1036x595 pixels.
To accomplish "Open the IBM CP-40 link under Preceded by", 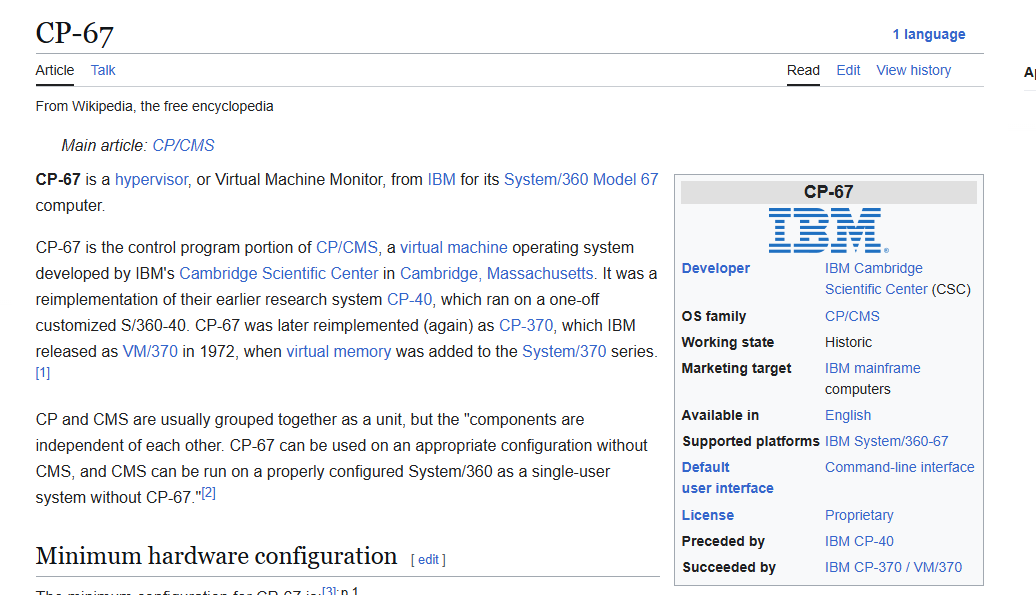I will (859, 542).
